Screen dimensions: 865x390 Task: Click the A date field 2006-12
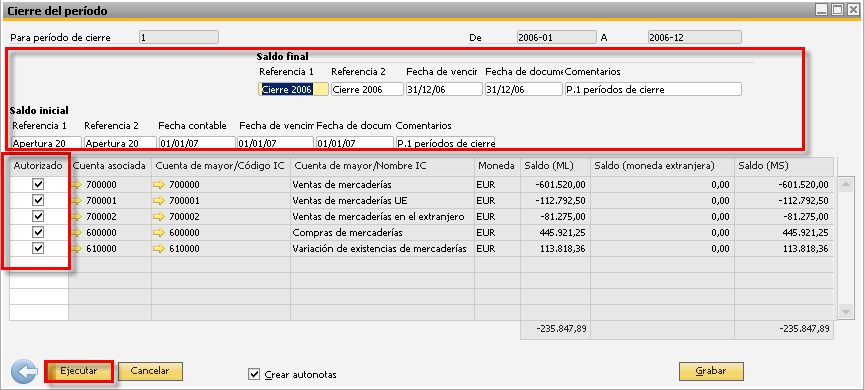tap(695, 38)
